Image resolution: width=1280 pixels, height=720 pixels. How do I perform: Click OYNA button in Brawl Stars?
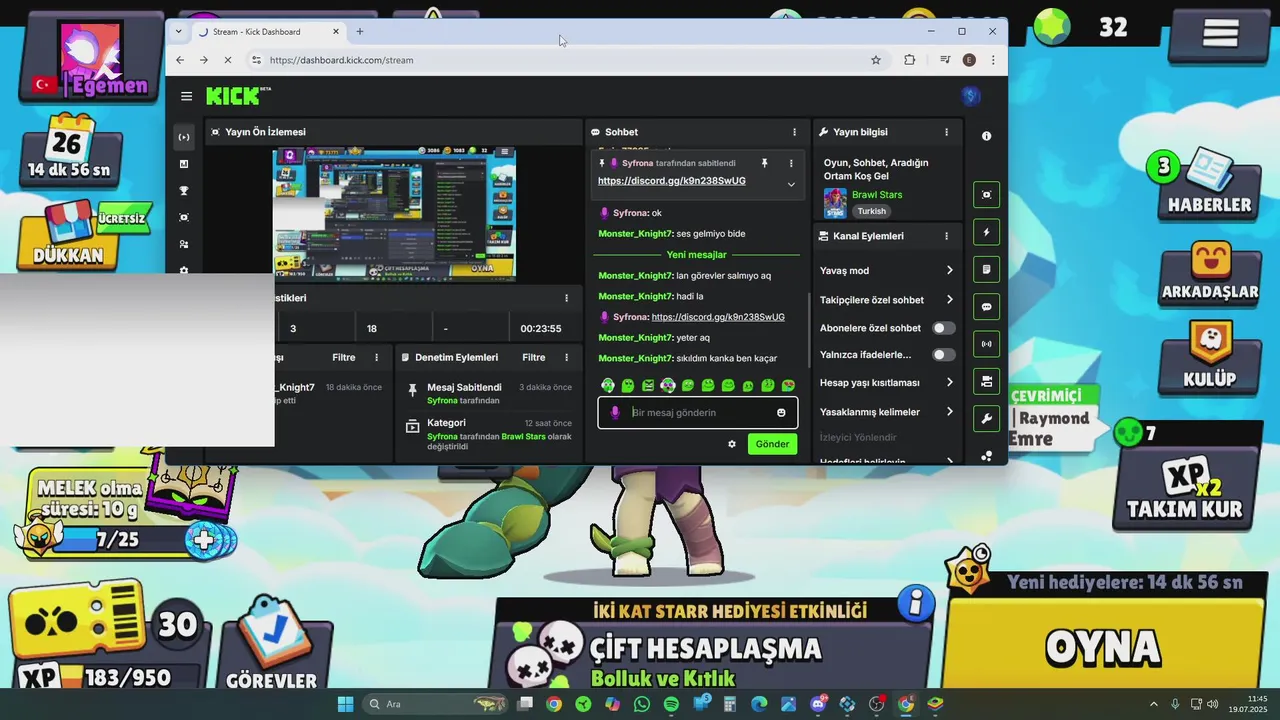tap(1103, 647)
